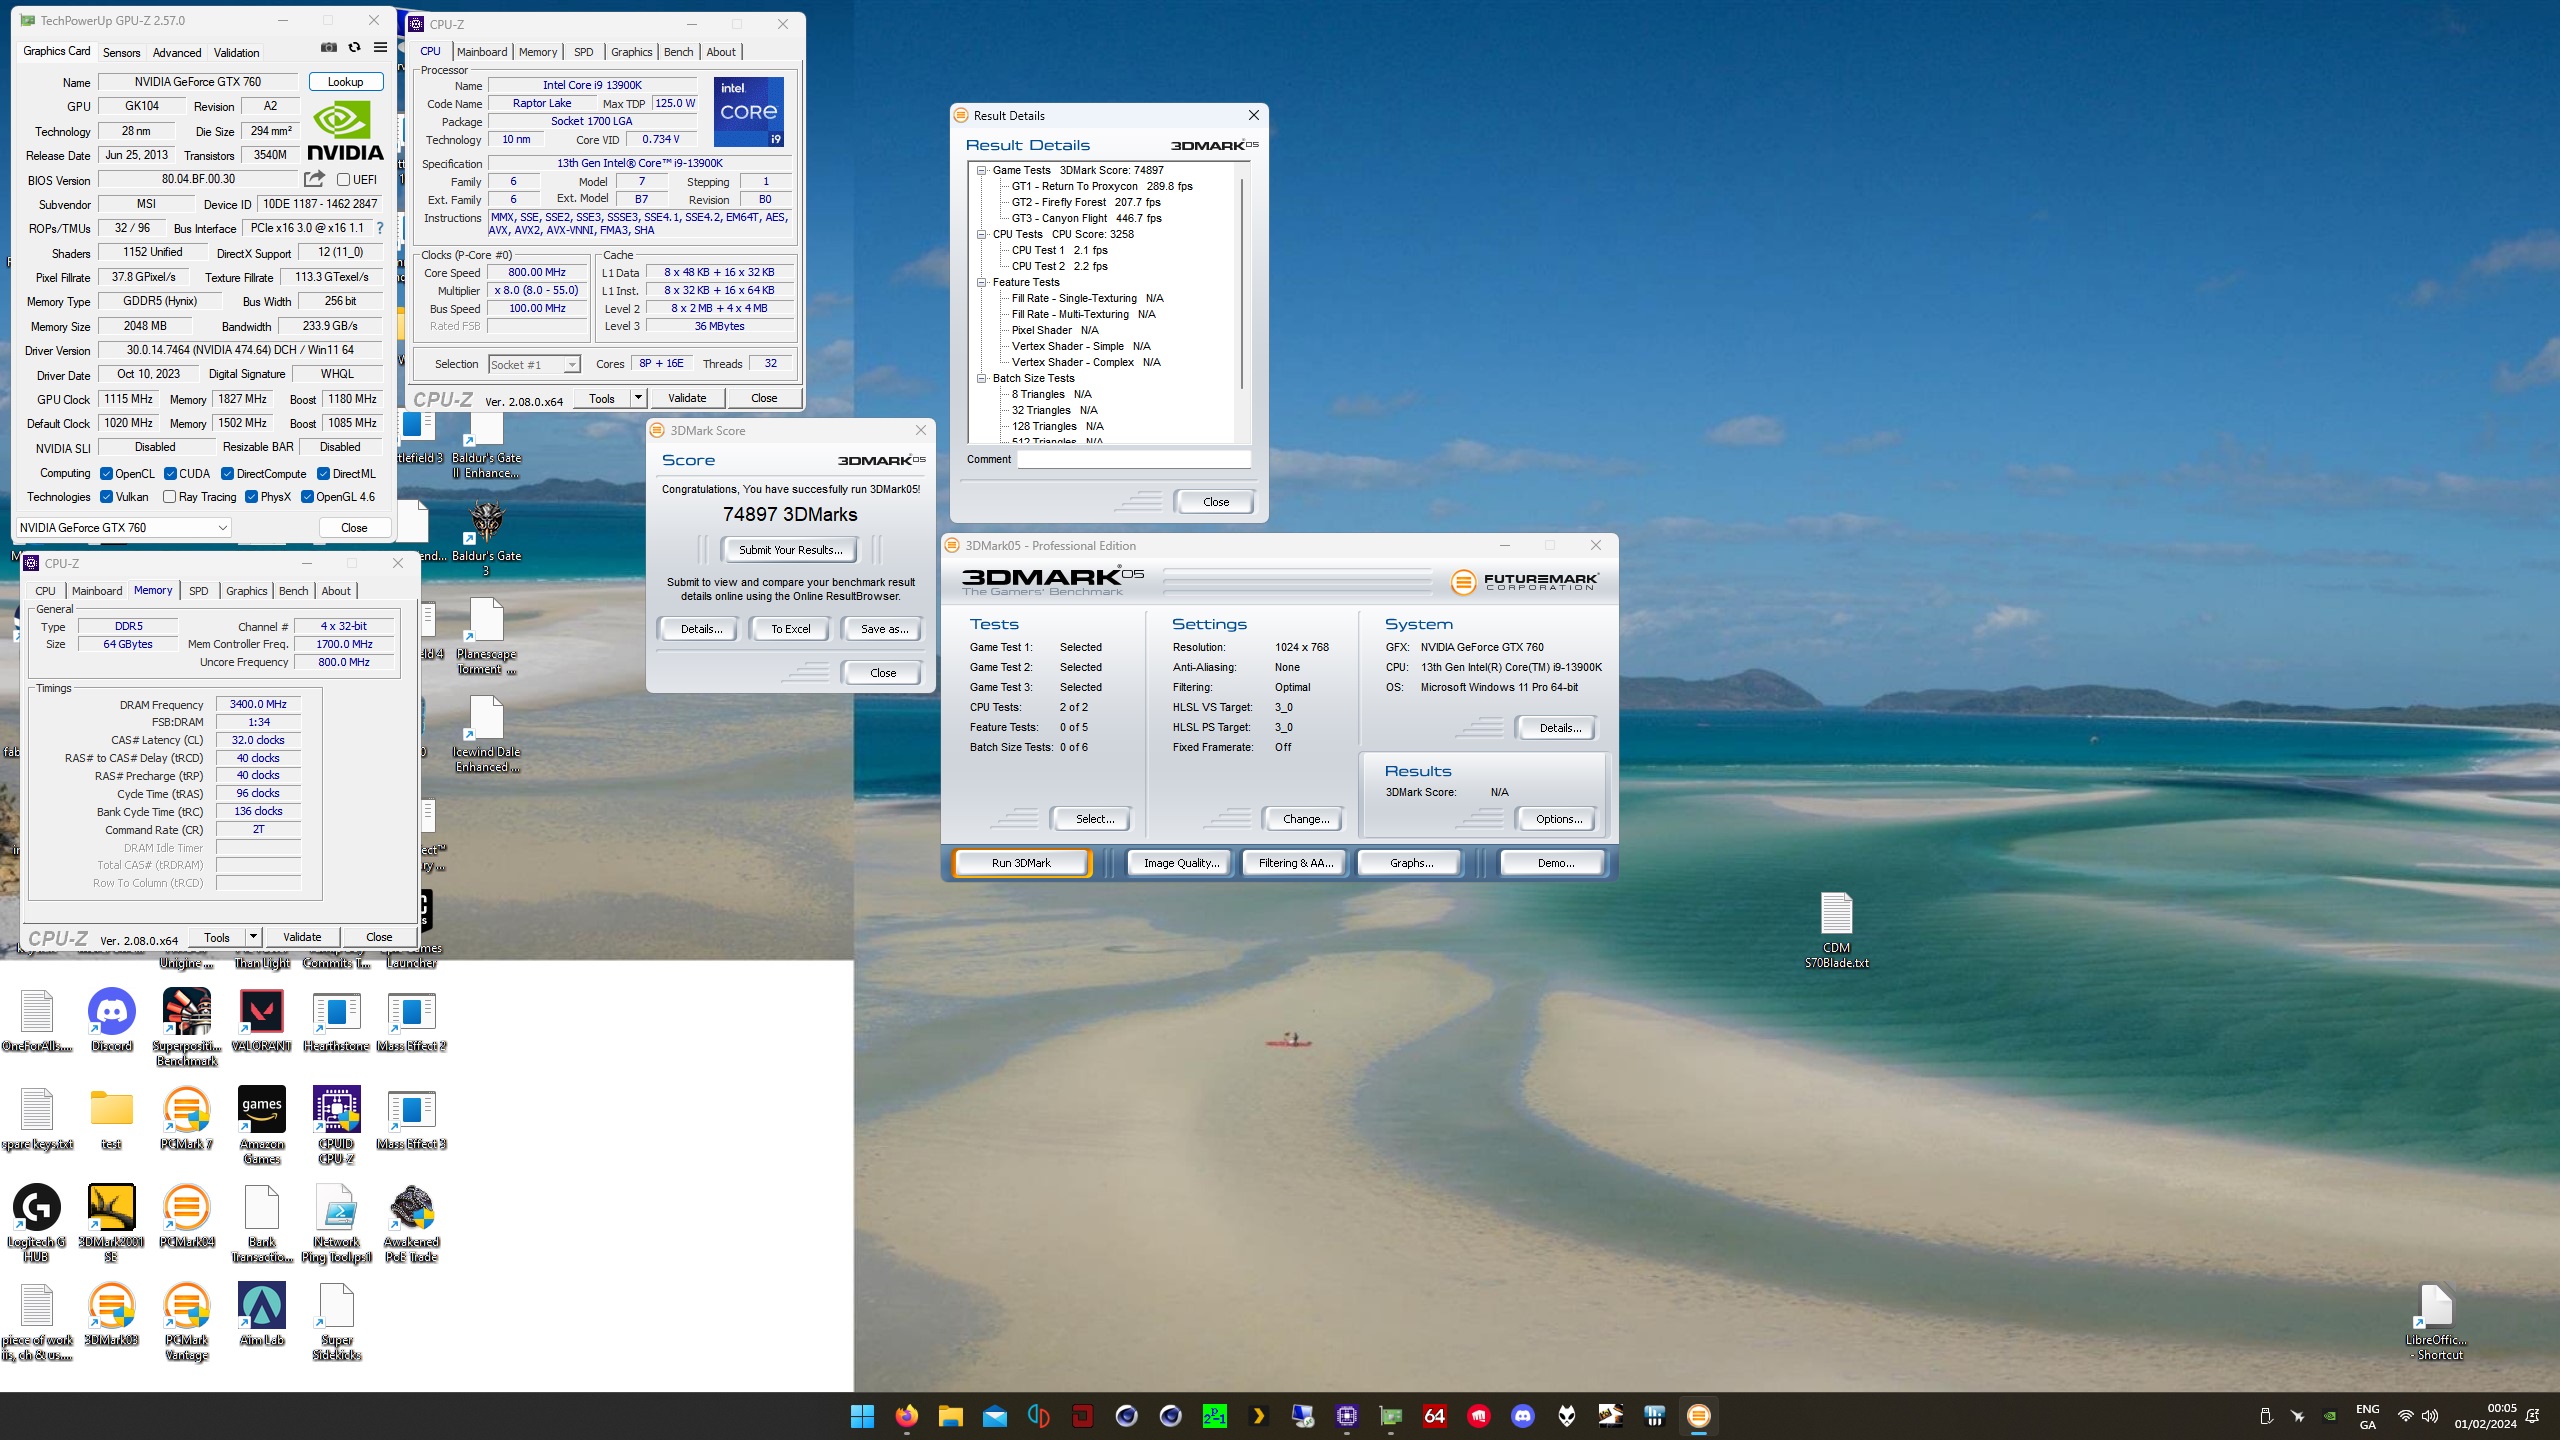Toggle the OpenCL checkbox
The height and width of the screenshot is (1440, 2560).
tap(107, 474)
